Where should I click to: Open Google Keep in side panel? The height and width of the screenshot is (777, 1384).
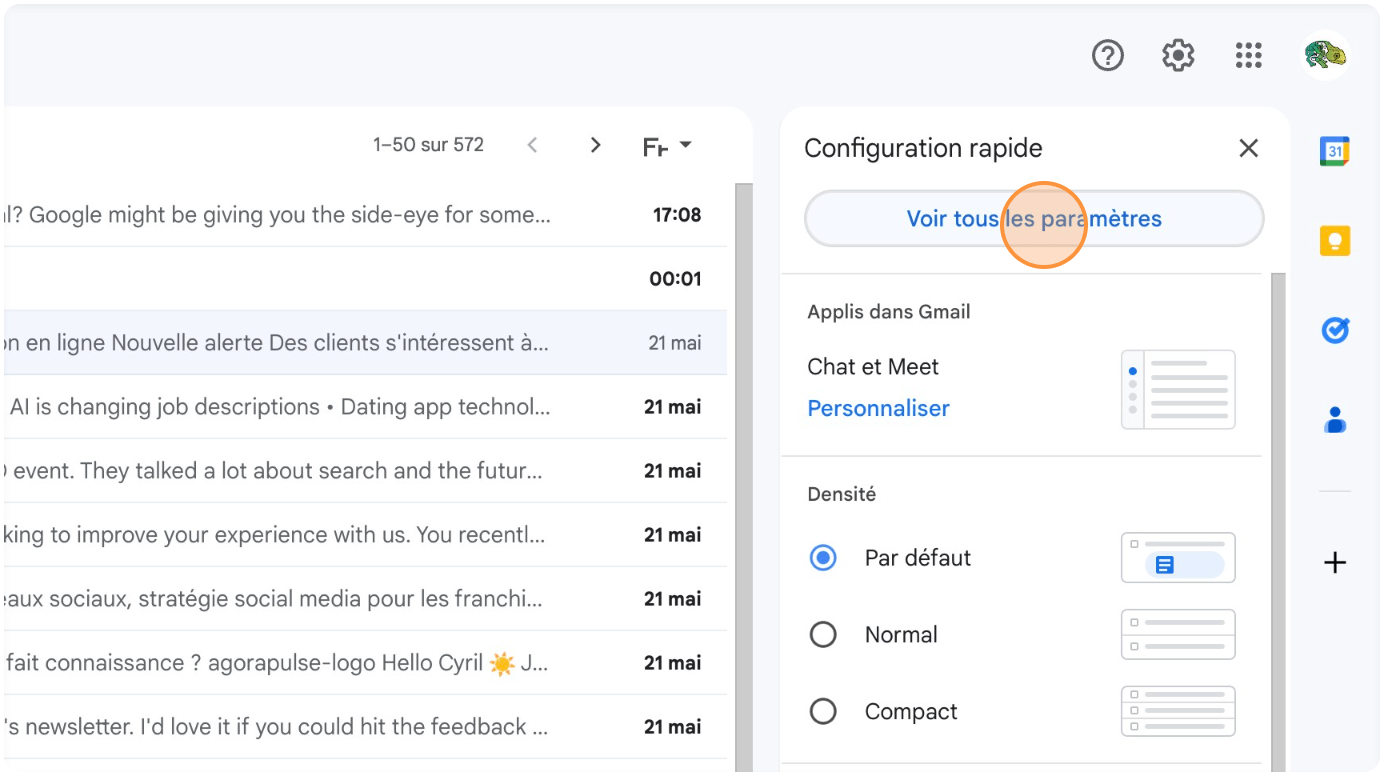click(1335, 241)
